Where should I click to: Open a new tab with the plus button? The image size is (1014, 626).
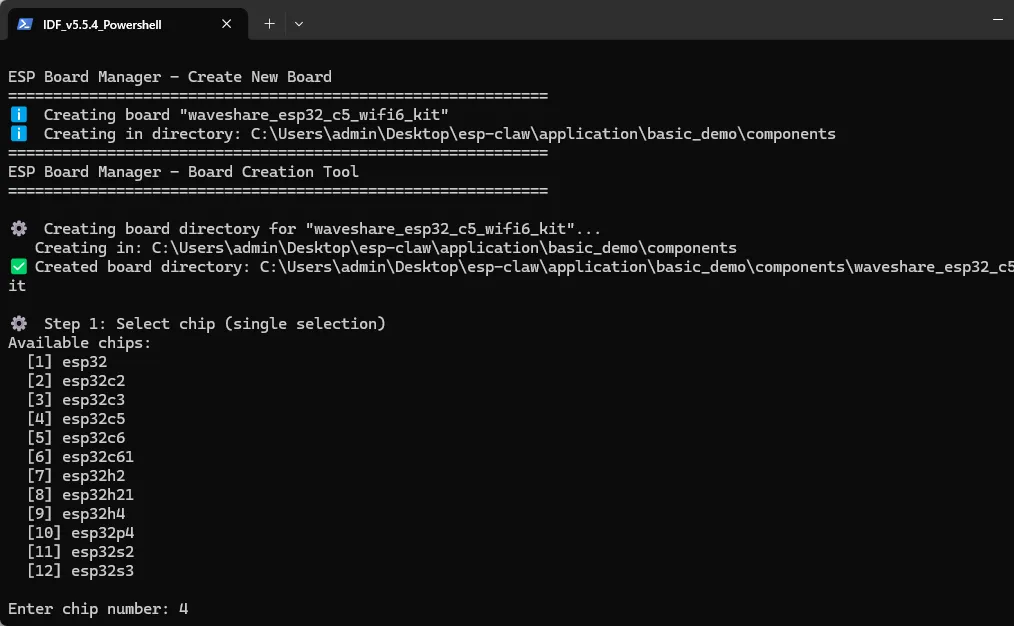coord(269,23)
